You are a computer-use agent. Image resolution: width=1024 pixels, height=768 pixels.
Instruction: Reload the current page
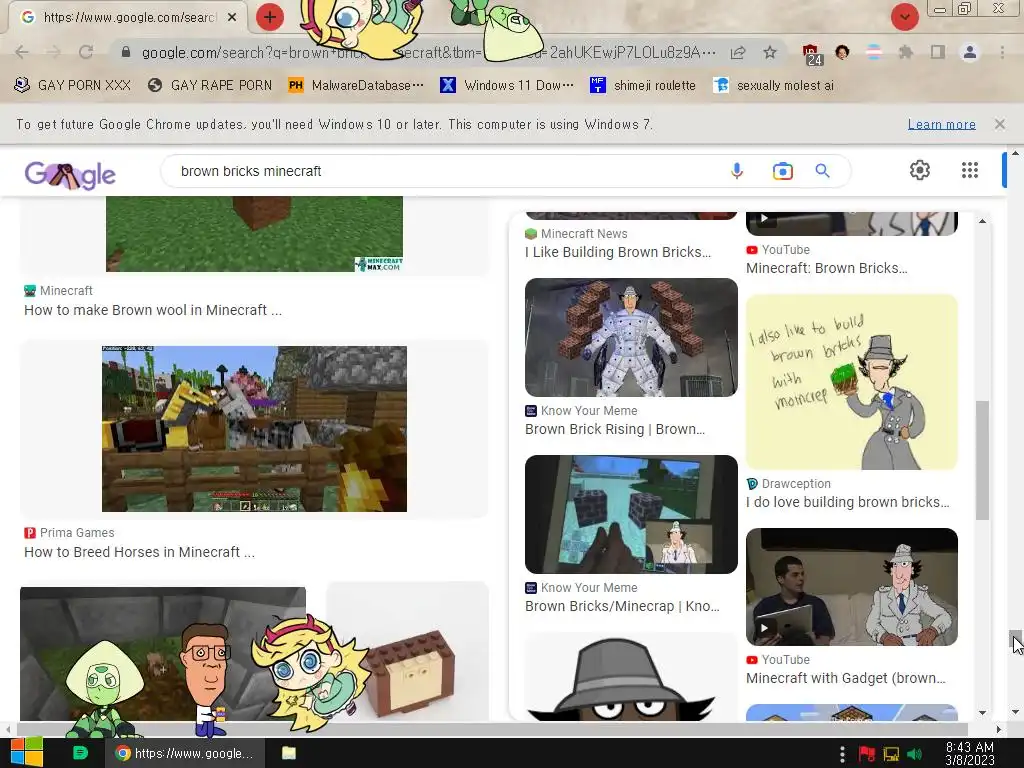pos(86,52)
